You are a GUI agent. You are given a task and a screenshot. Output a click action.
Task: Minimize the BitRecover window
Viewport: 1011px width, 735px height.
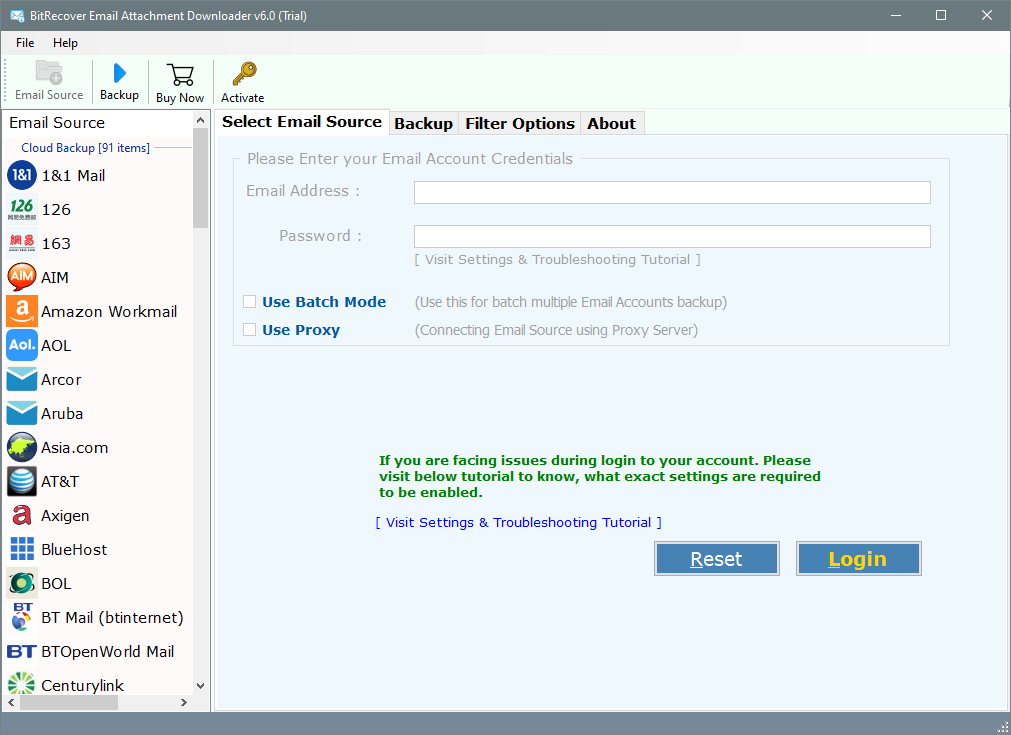tap(896, 15)
